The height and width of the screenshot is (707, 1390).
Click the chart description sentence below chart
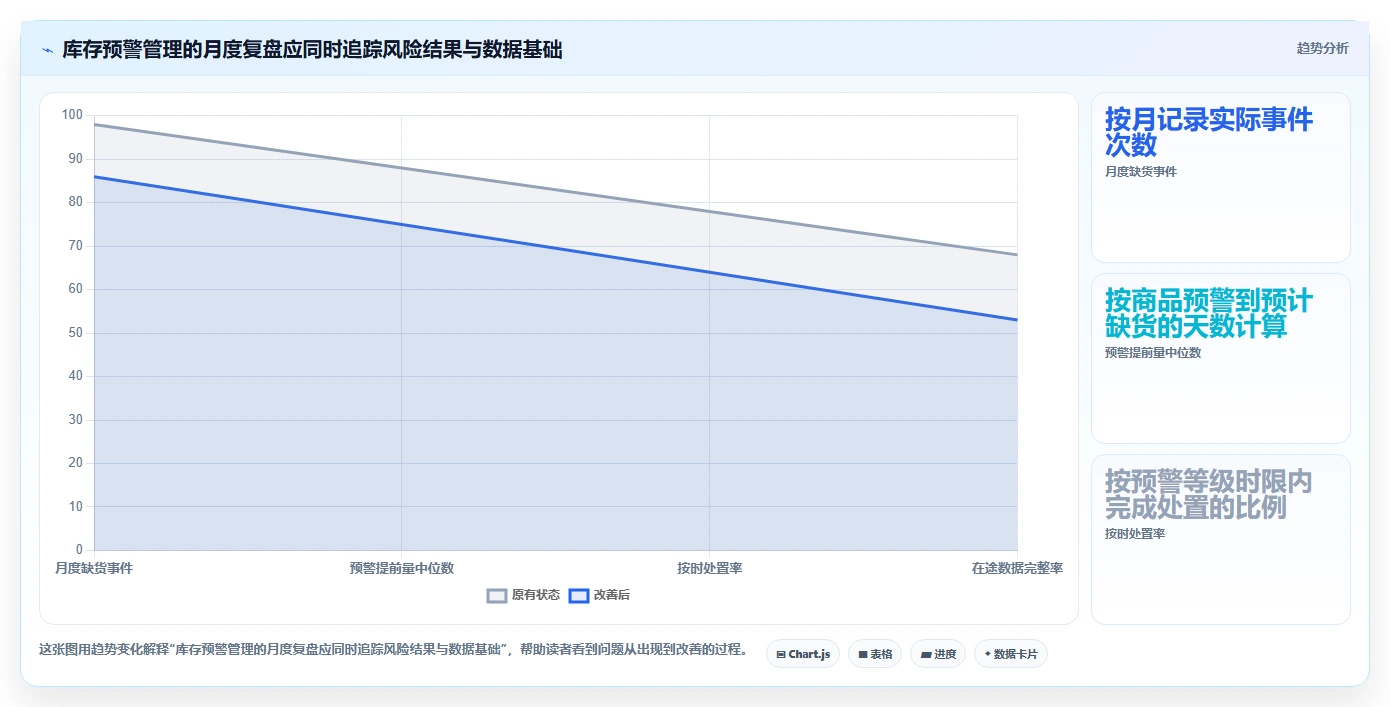393,650
